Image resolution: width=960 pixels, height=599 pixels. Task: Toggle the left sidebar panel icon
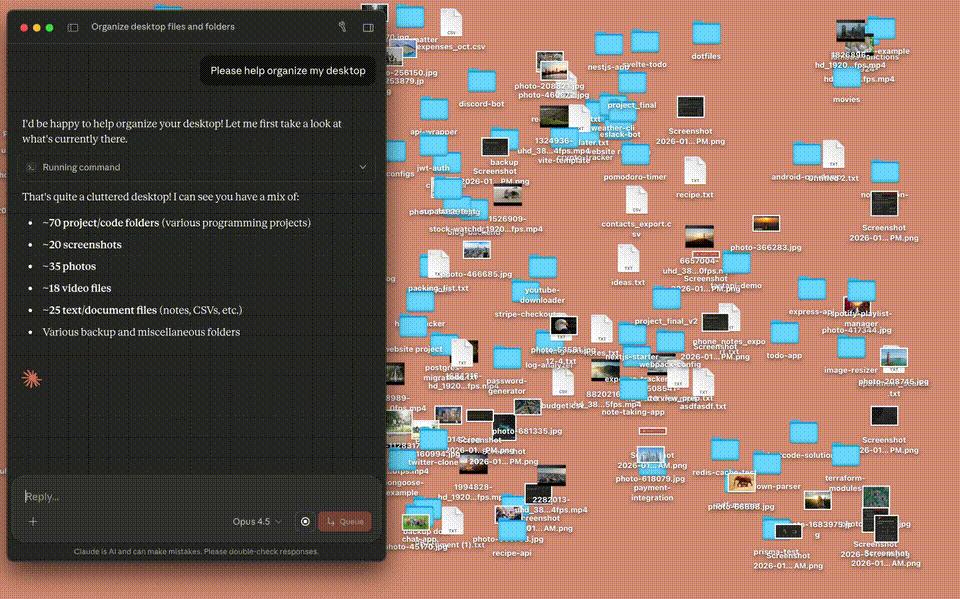click(x=73, y=28)
